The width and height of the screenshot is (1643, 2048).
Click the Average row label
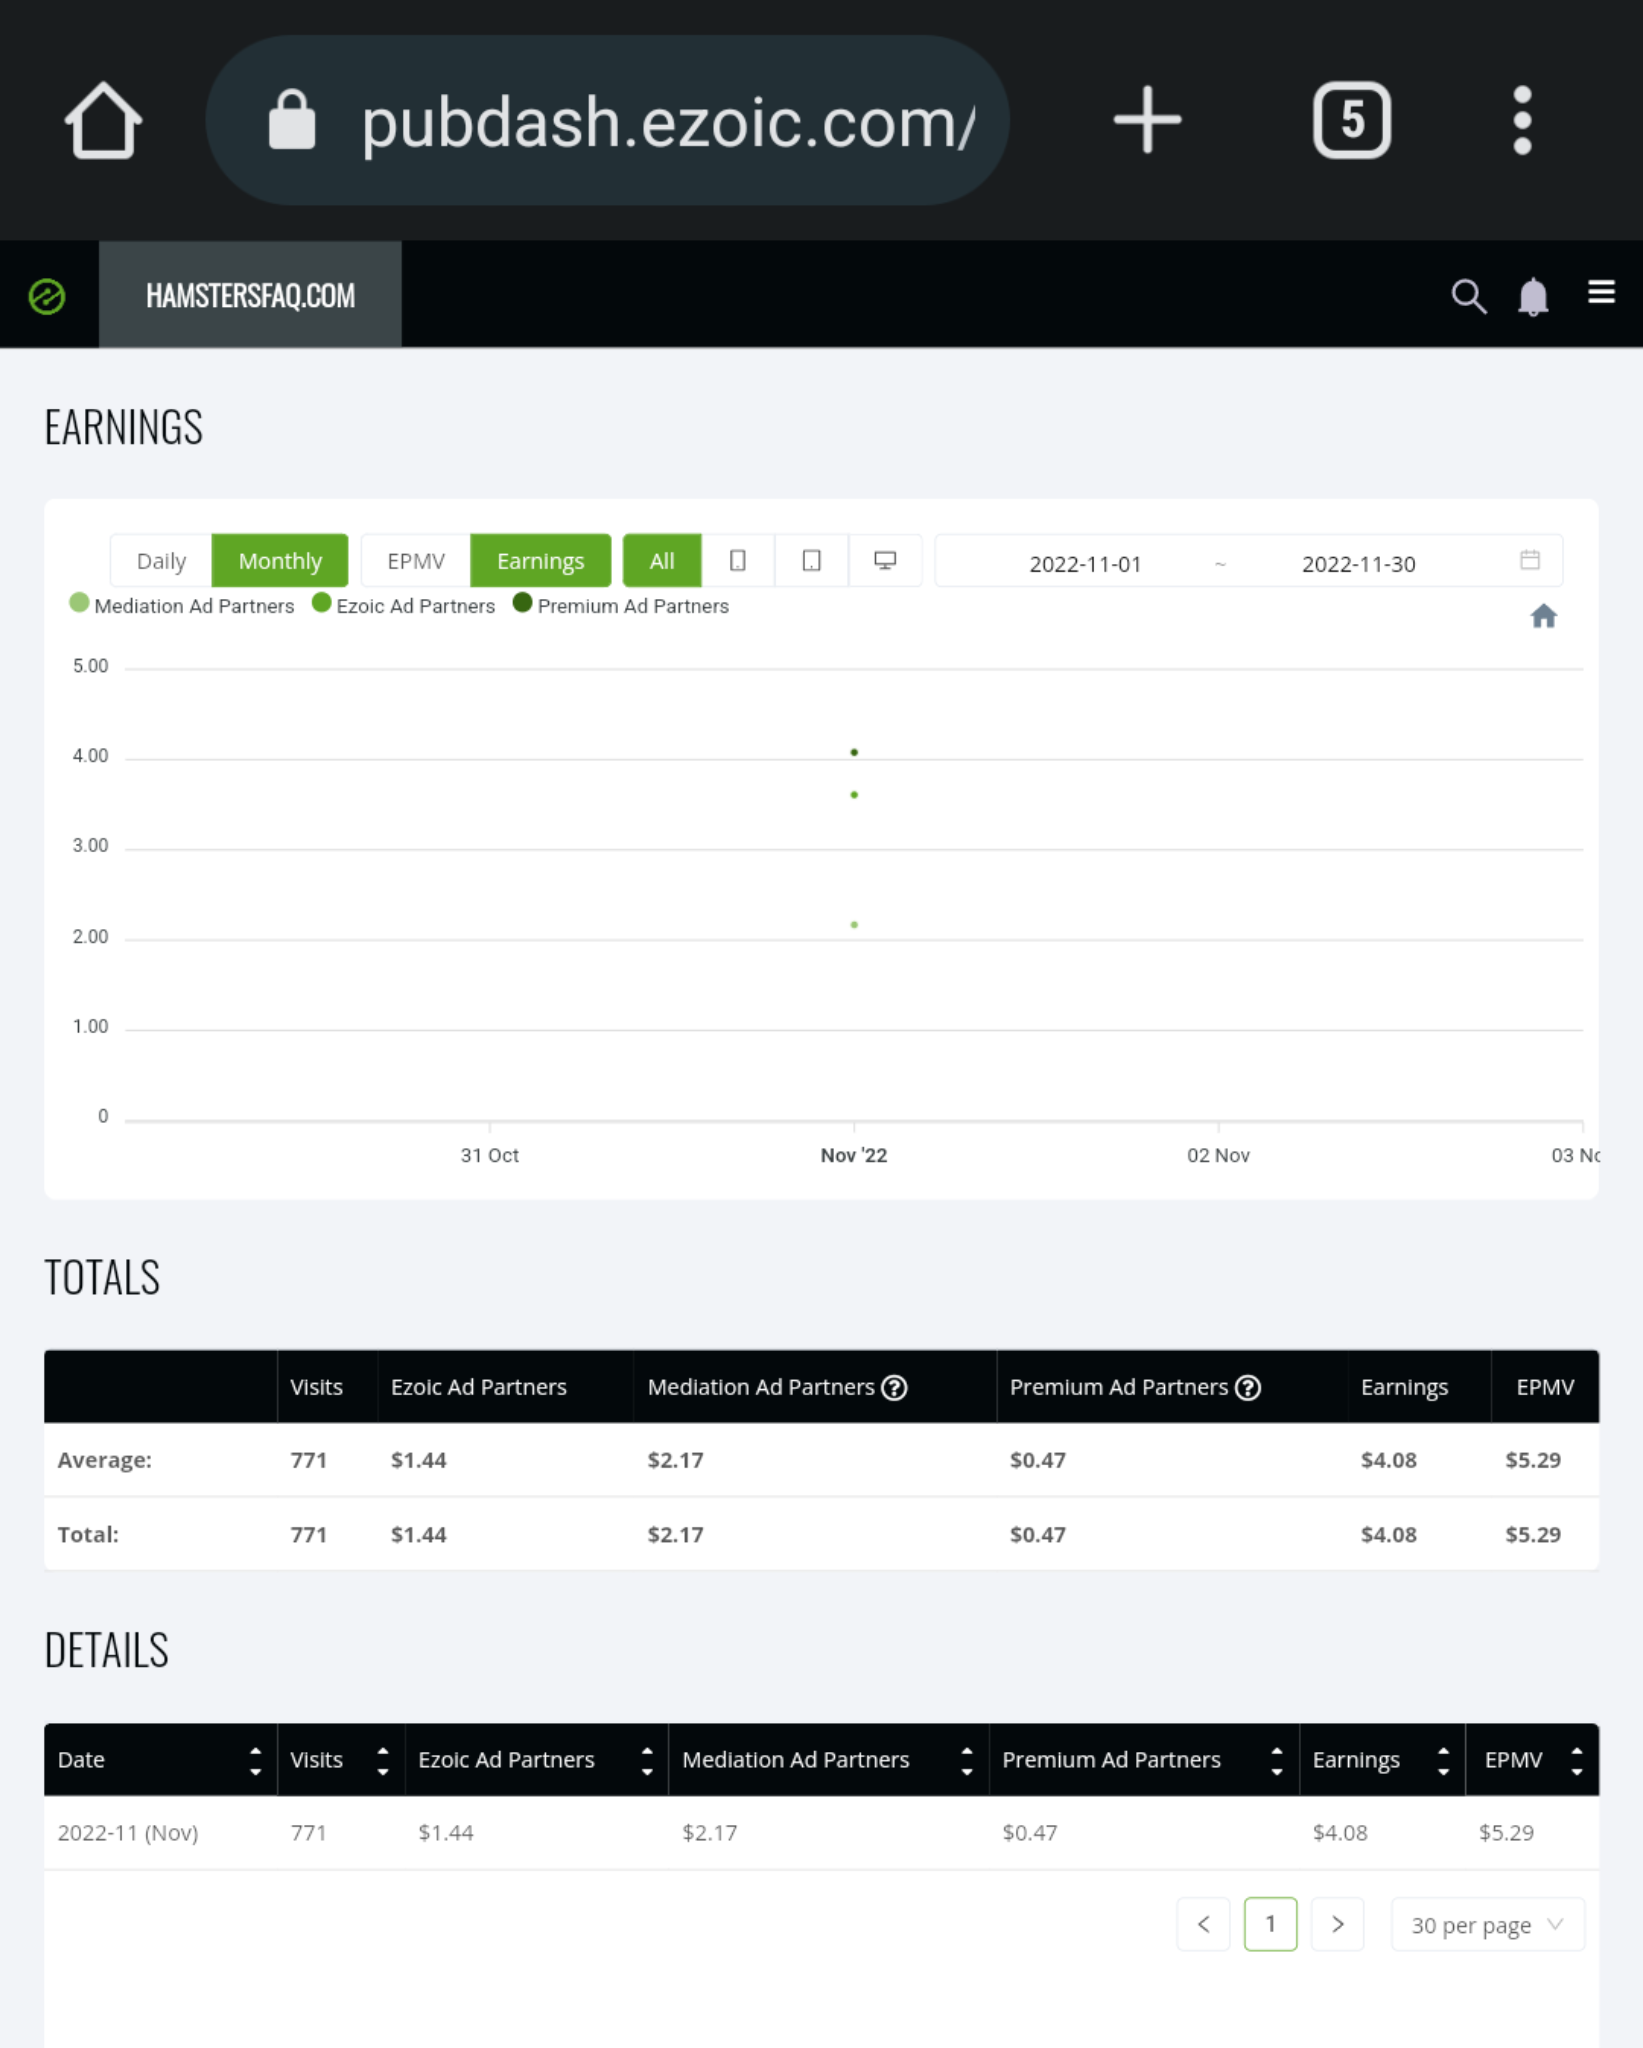click(105, 1460)
